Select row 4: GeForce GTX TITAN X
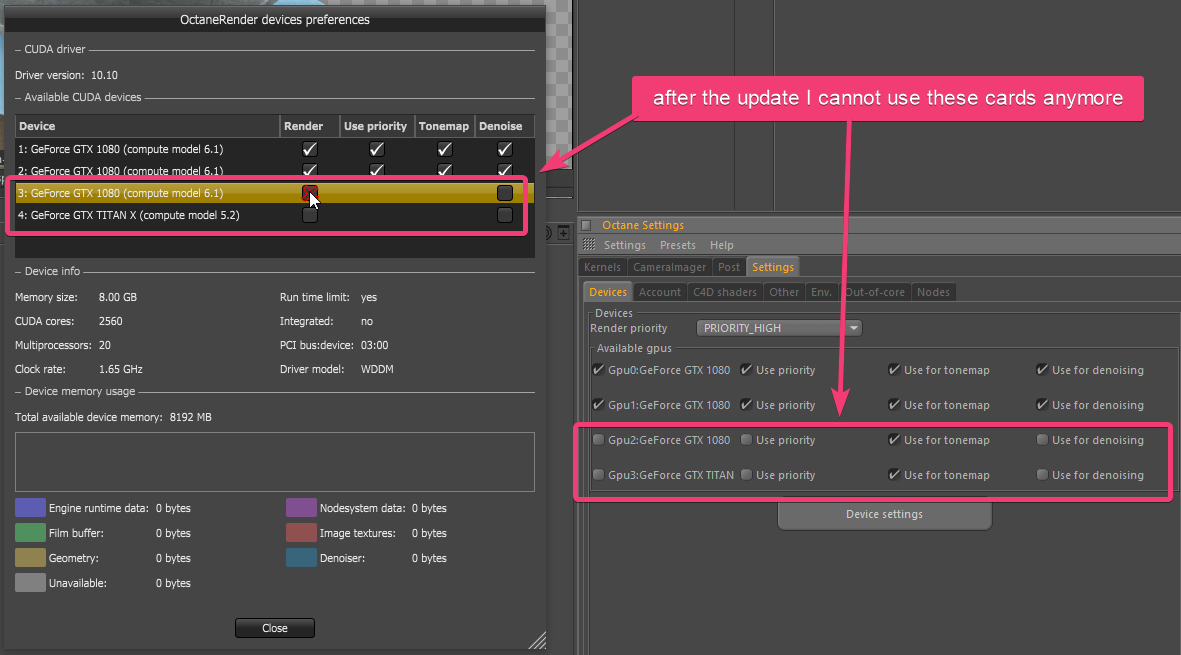1181x655 pixels. click(274, 215)
